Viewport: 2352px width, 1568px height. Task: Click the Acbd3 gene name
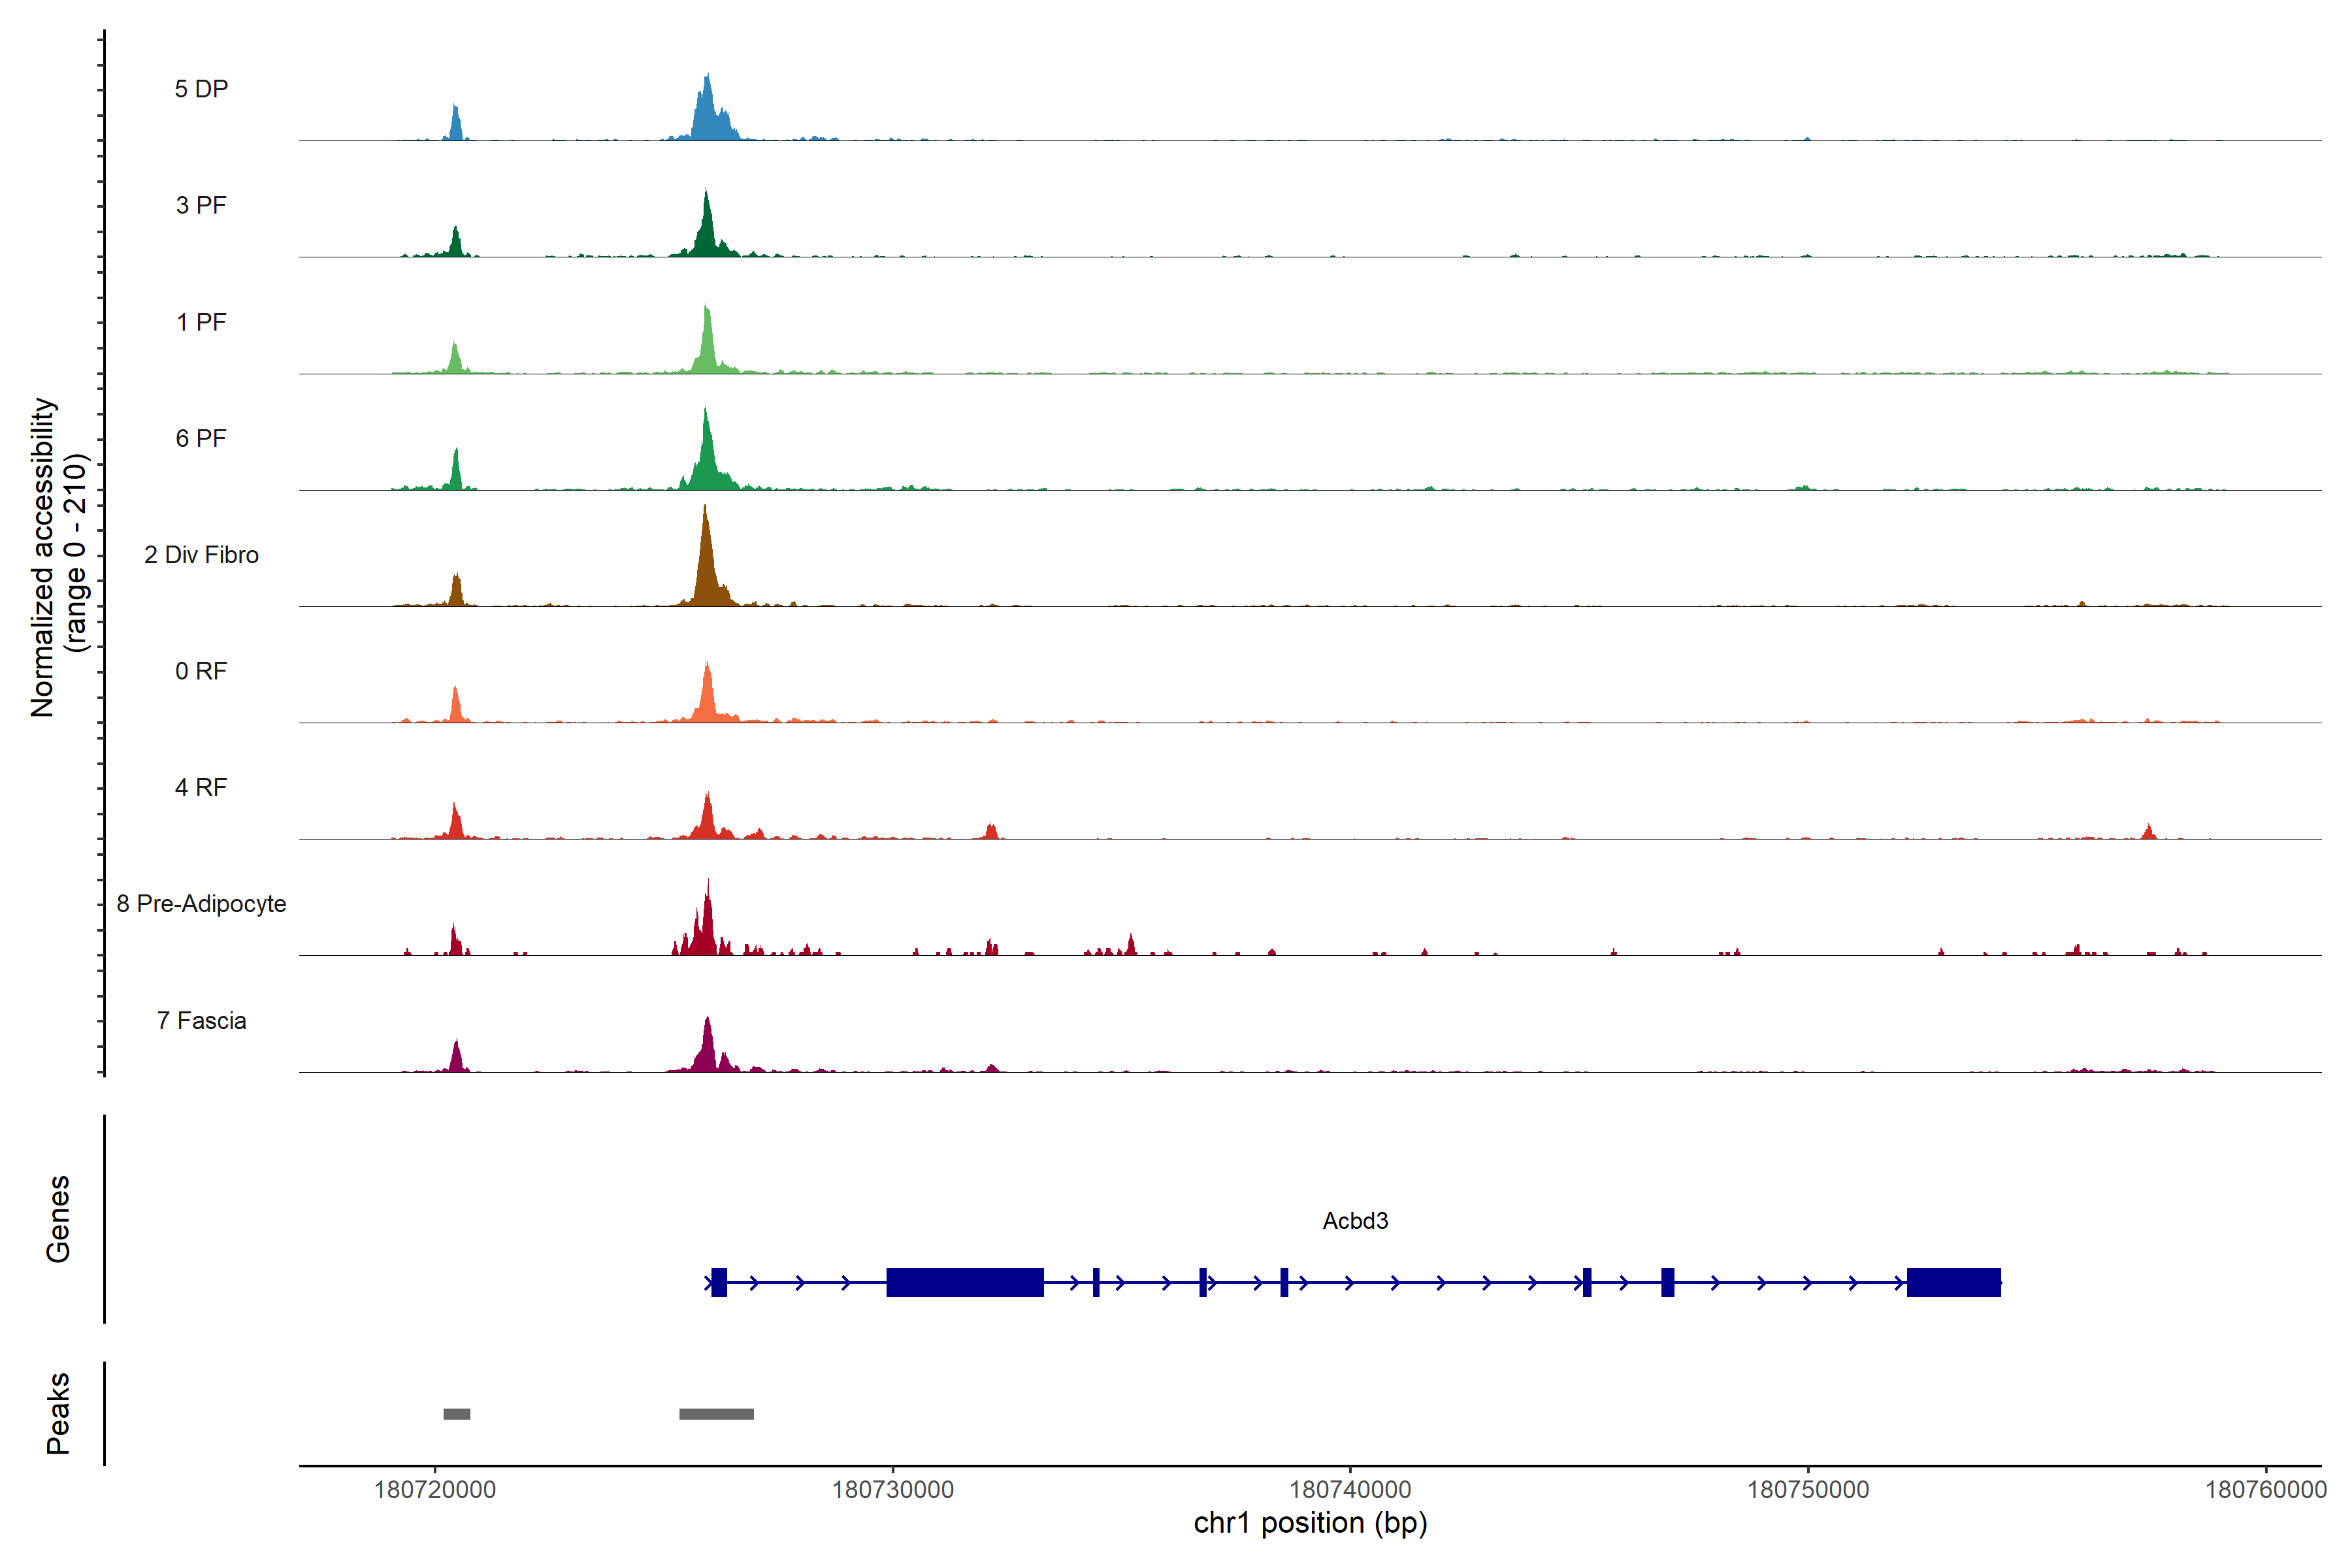pos(1355,1220)
